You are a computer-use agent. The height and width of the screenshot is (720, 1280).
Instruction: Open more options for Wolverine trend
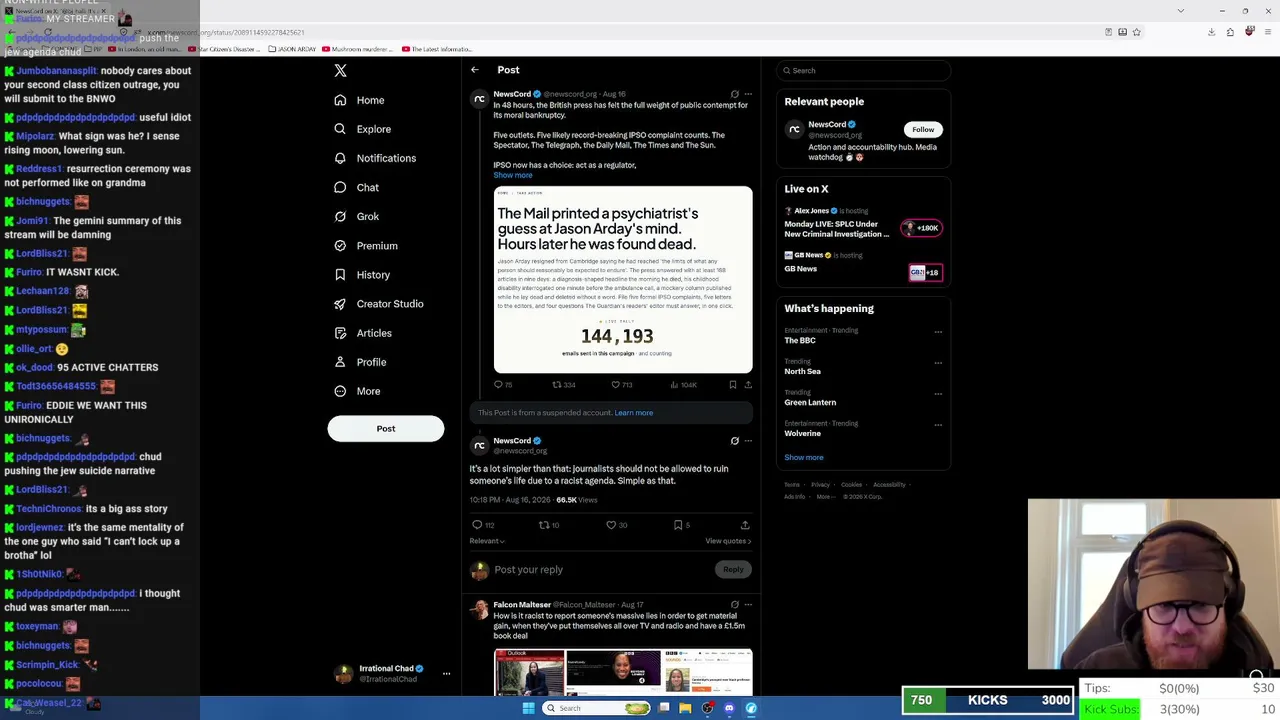[x=938, y=425]
